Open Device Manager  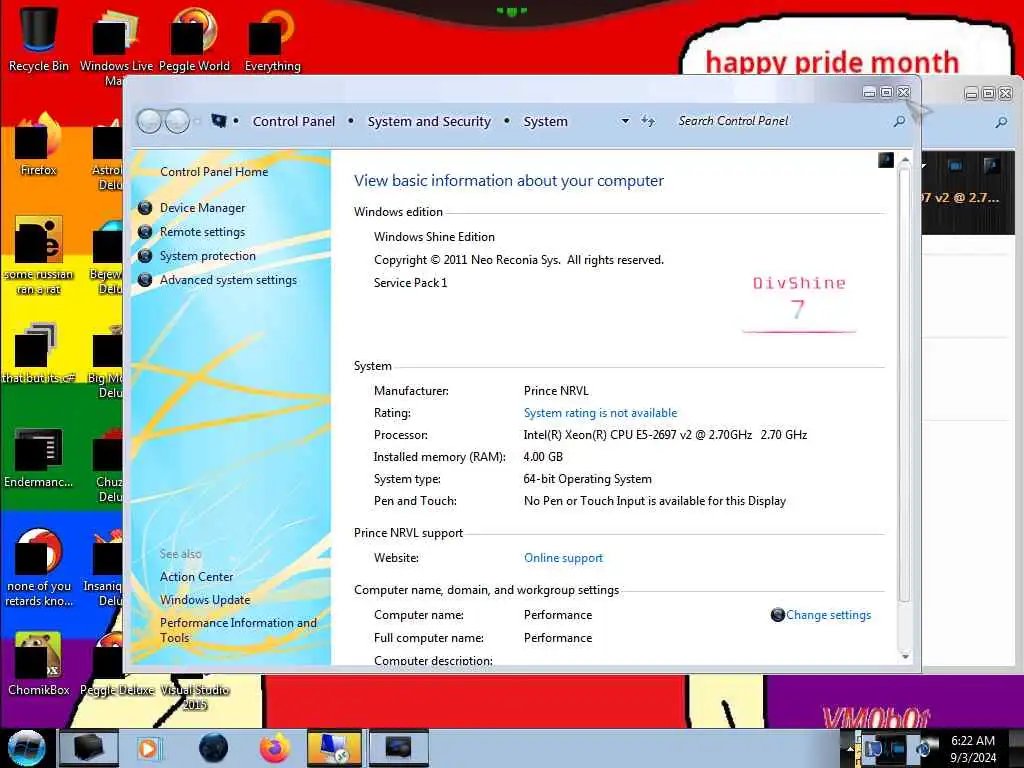coord(202,208)
